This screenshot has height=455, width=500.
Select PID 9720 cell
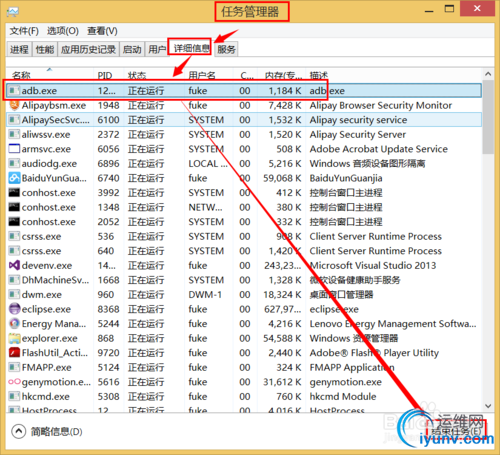click(108, 353)
